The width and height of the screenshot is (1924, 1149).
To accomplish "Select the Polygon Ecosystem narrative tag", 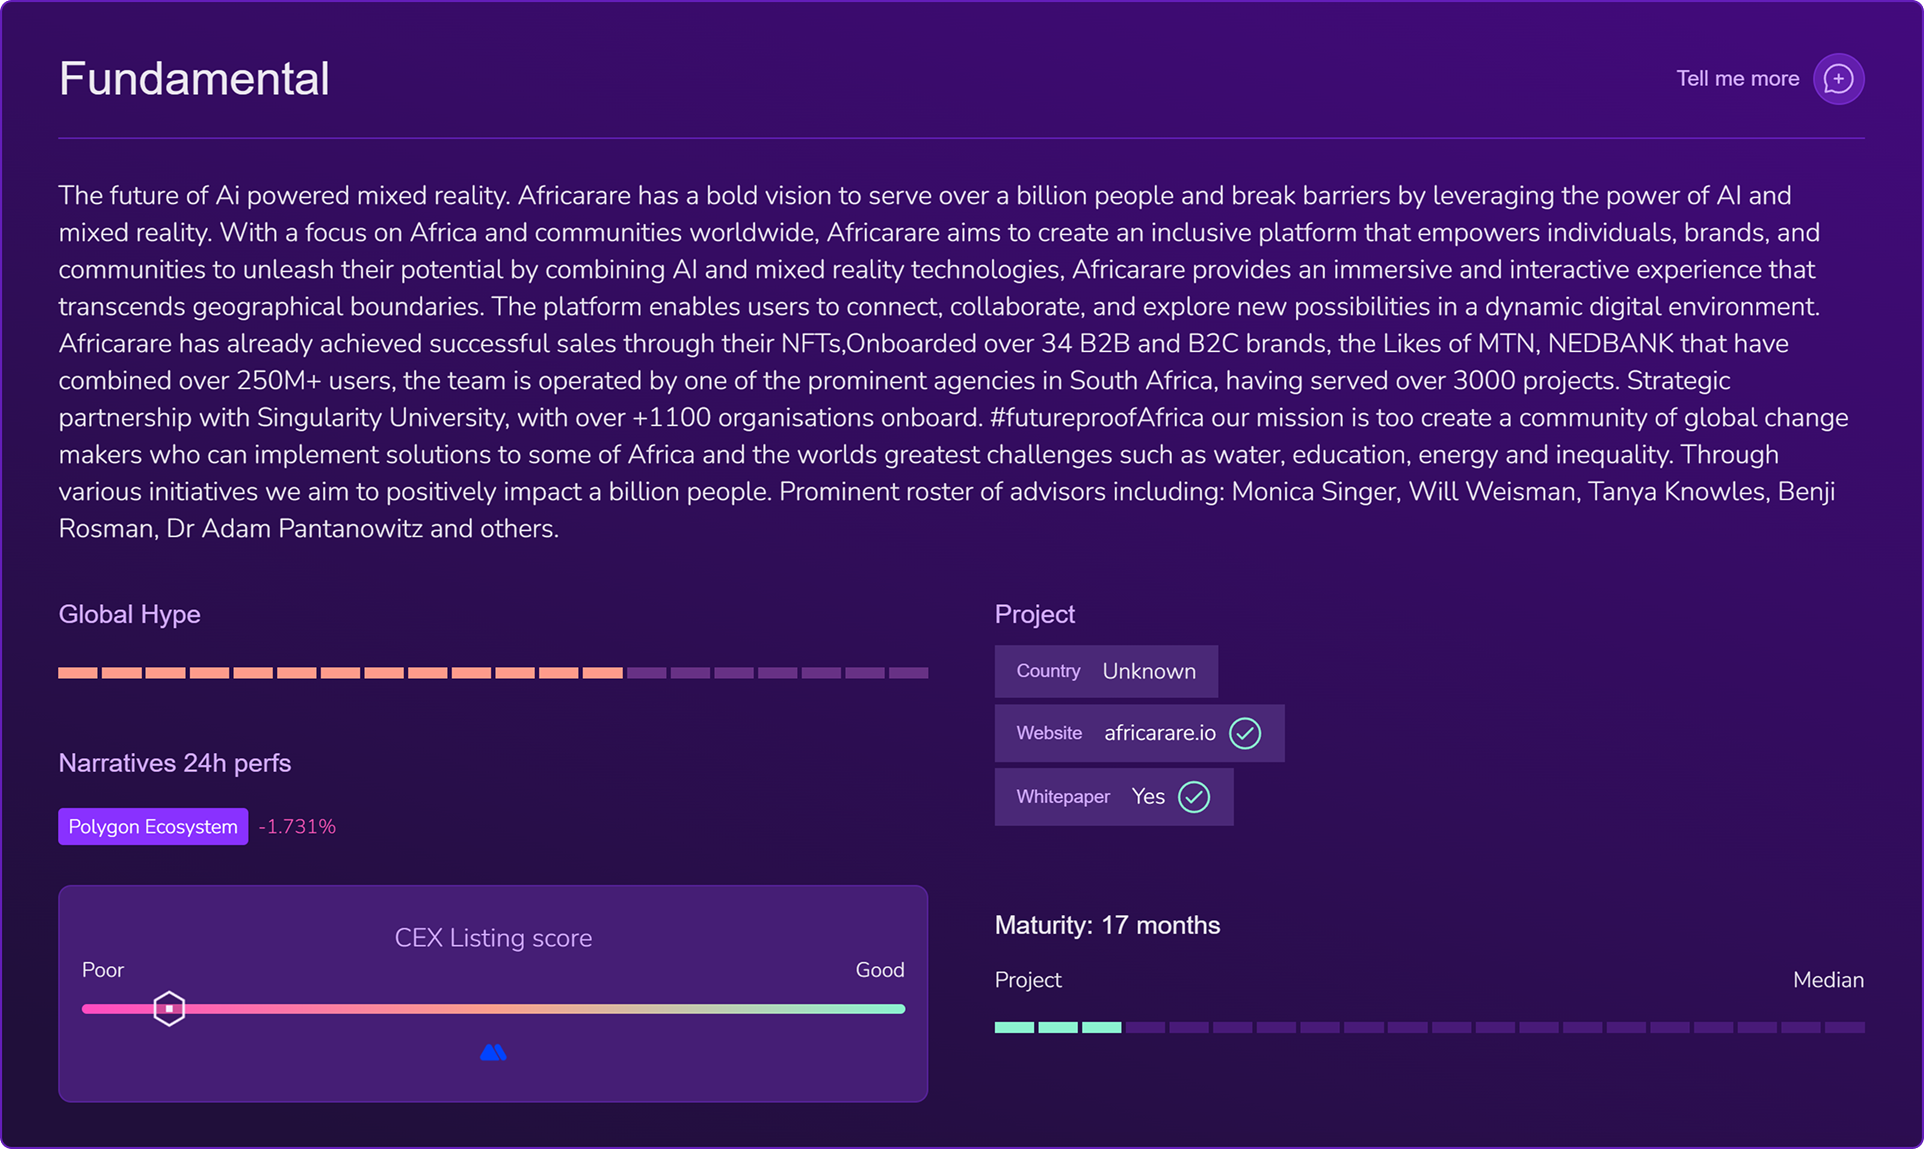I will [153, 827].
